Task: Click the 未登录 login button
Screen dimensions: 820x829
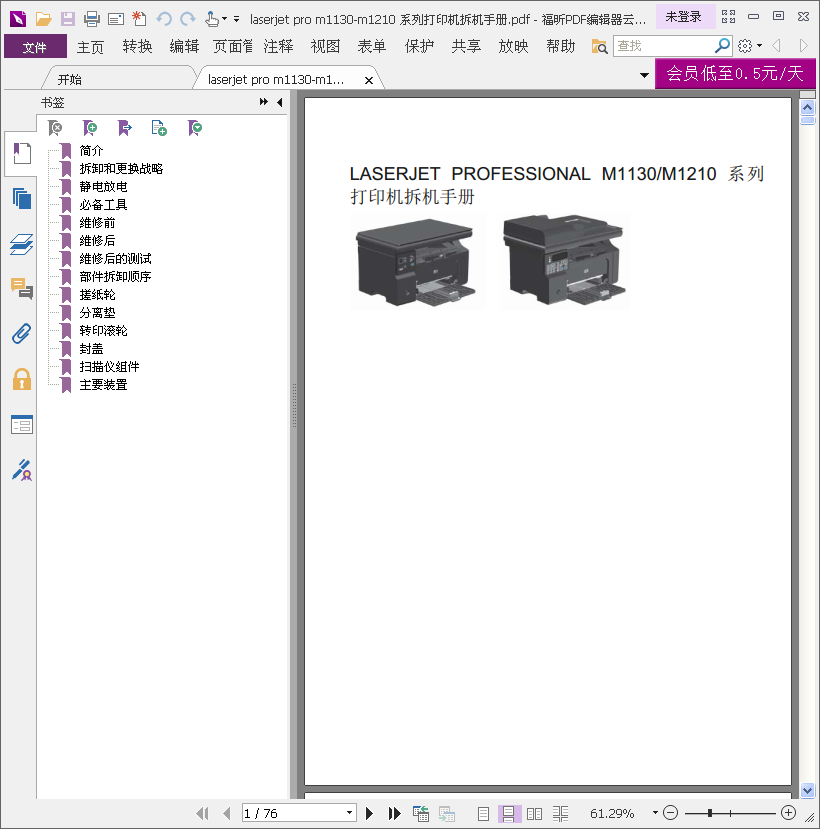Action: pyautogui.click(x=684, y=17)
